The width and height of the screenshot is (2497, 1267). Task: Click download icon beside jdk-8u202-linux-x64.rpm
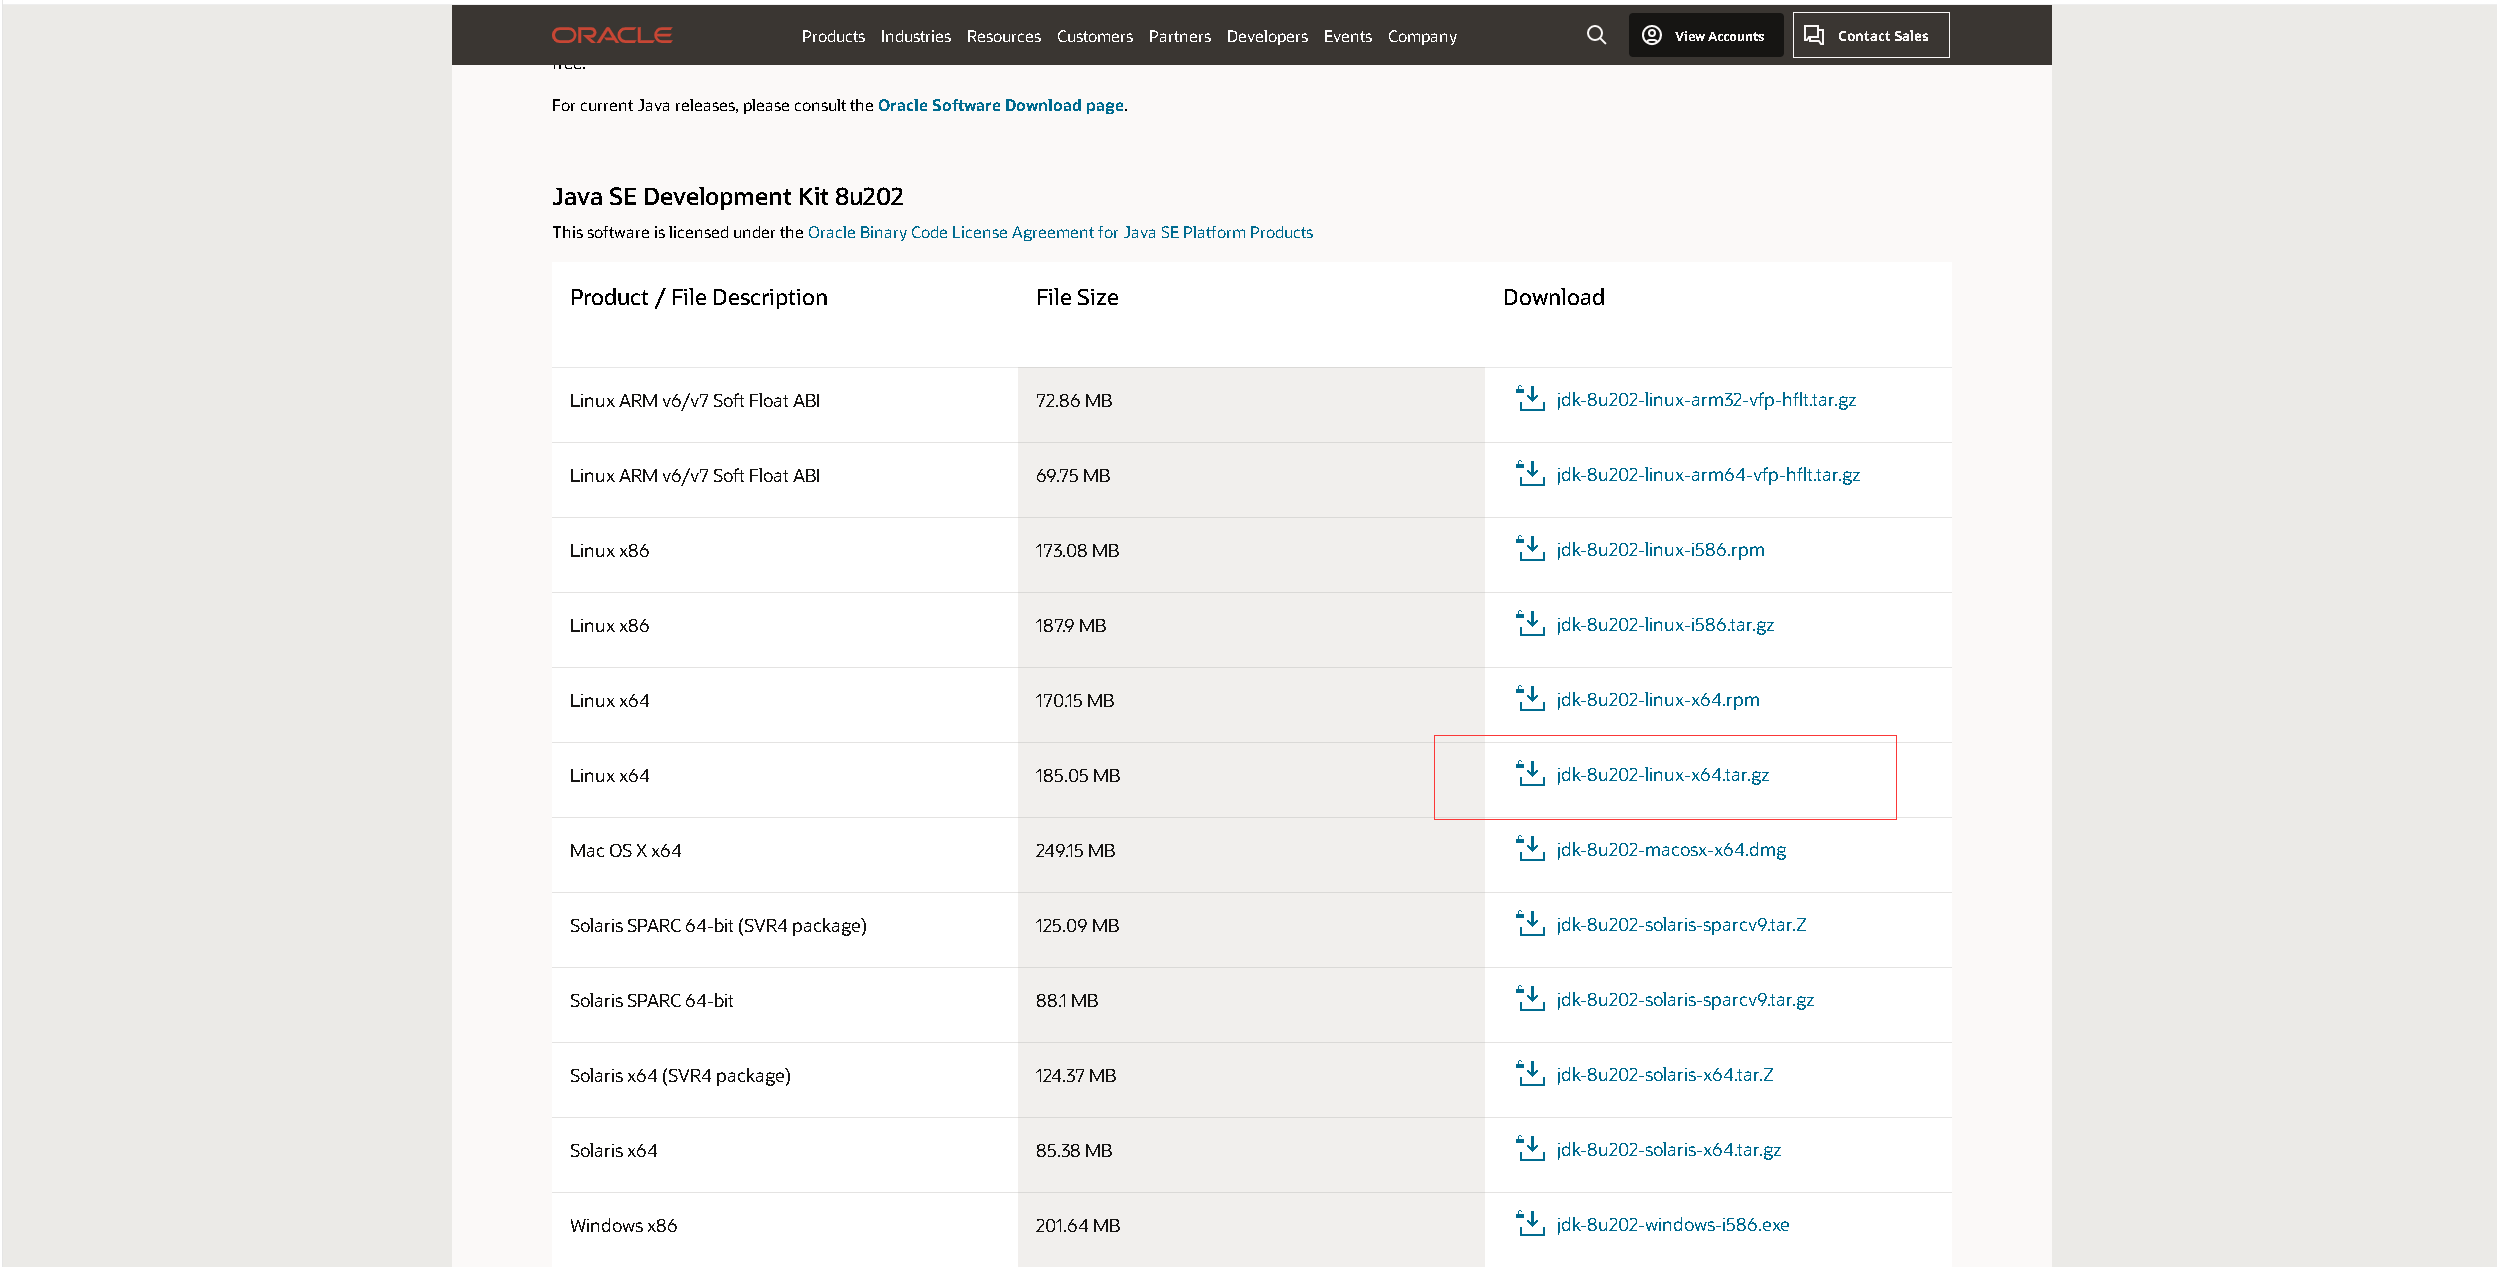pos(1530,699)
